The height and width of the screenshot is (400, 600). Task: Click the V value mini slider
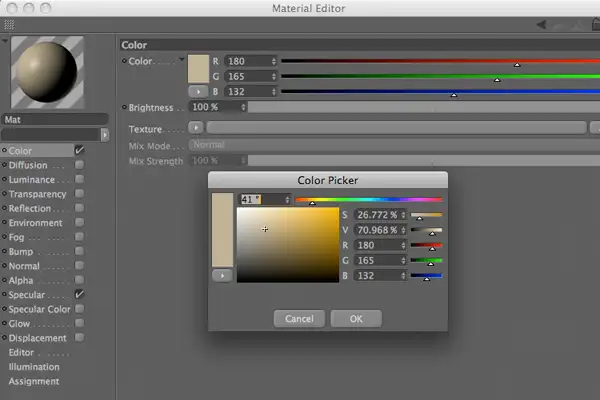(426, 230)
